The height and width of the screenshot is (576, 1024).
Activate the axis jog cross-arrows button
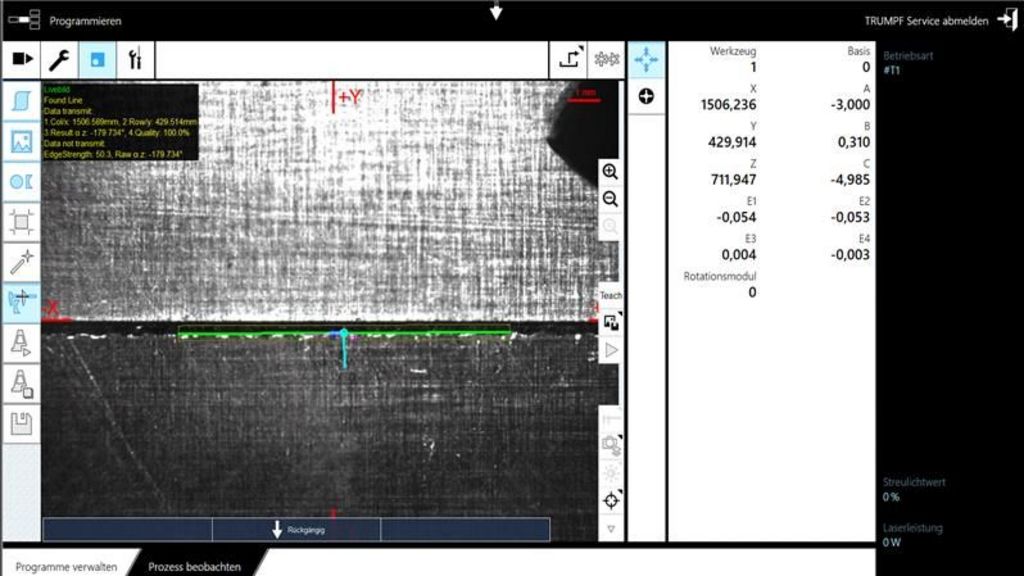pos(646,59)
